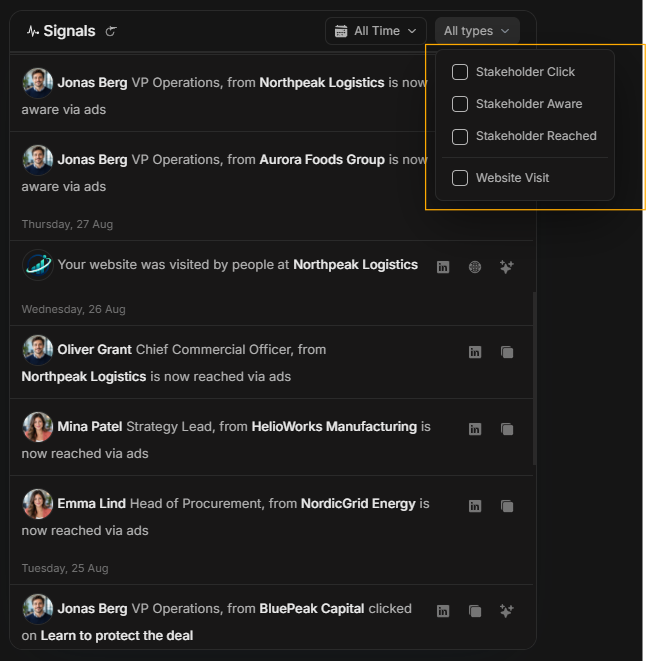Click the Signals panel title
Viewport: 646px width, 661px height.
tap(69, 31)
